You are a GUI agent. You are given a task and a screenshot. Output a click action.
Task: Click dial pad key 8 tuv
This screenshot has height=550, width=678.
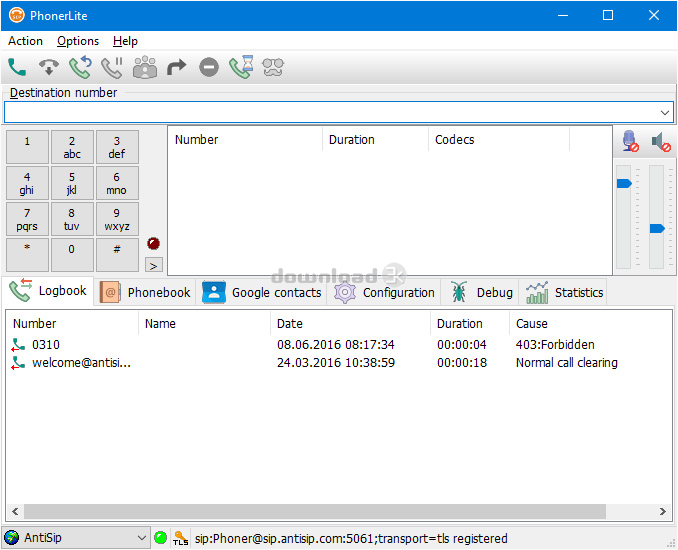[x=72, y=219]
